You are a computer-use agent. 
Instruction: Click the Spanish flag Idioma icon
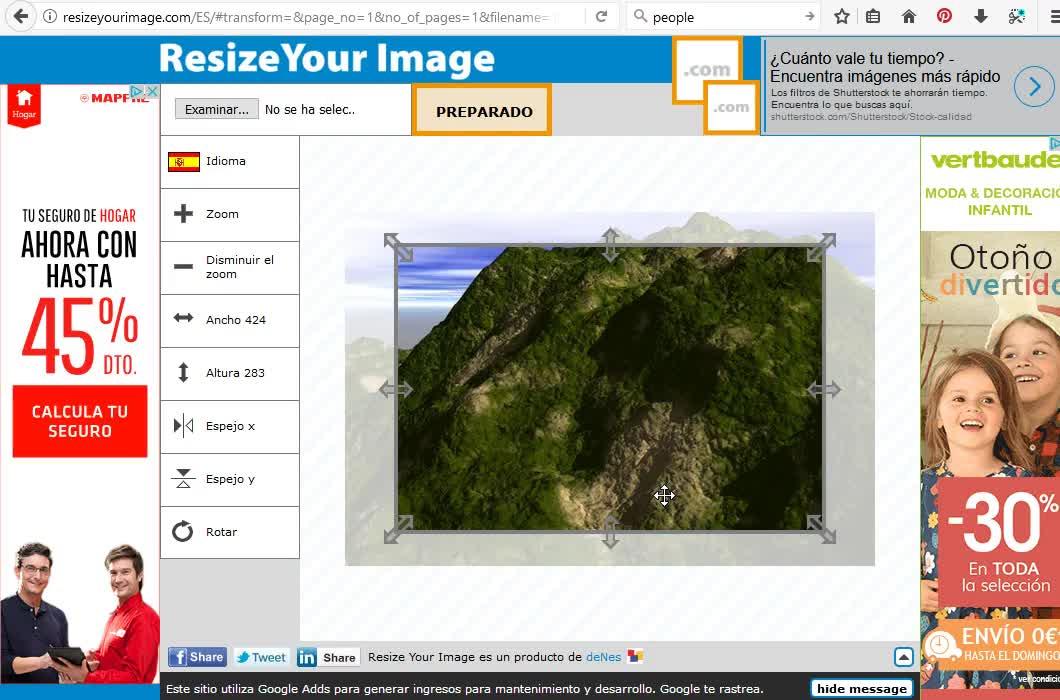click(184, 162)
